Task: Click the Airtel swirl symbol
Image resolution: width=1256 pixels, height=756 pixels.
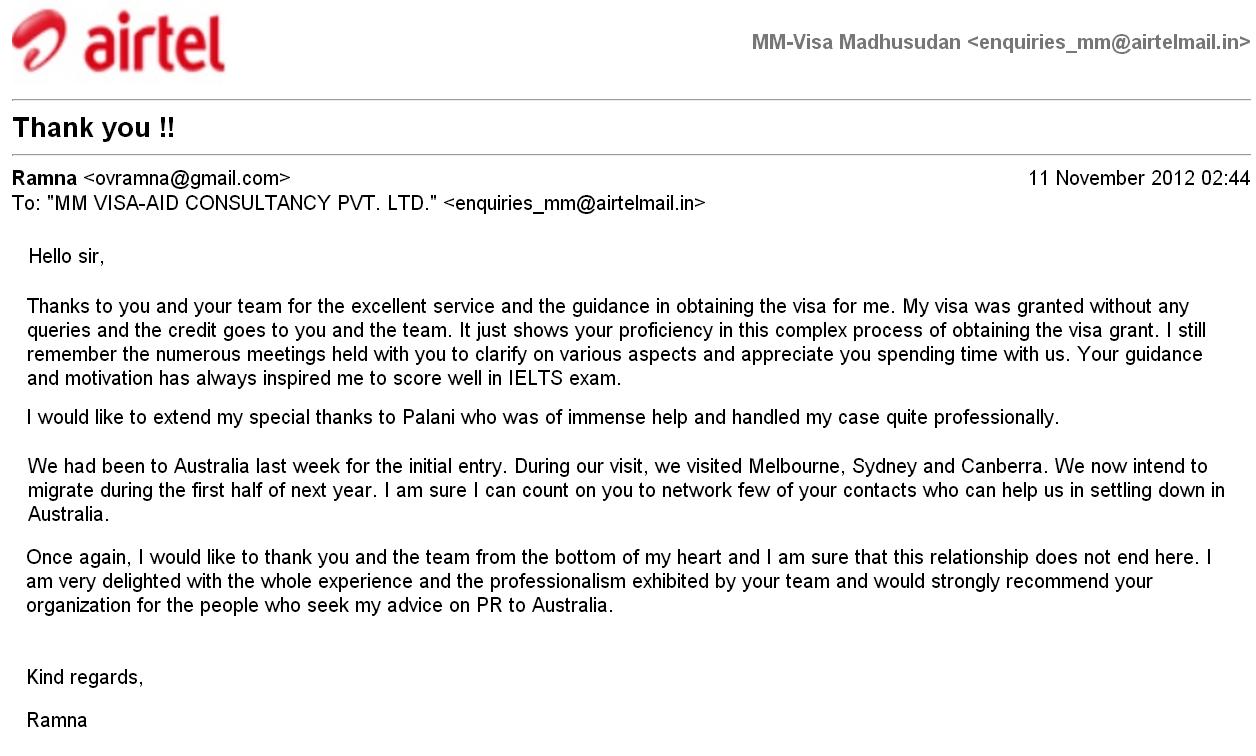Action: (x=41, y=41)
